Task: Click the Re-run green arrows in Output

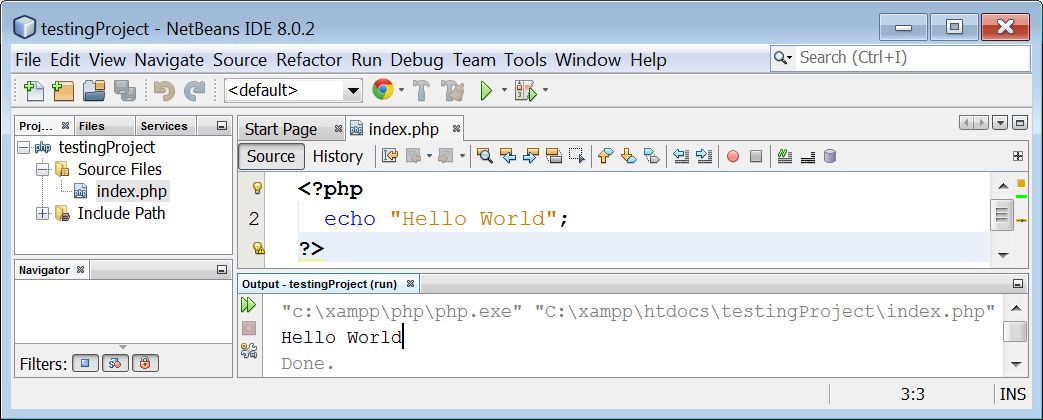Action: (x=248, y=306)
